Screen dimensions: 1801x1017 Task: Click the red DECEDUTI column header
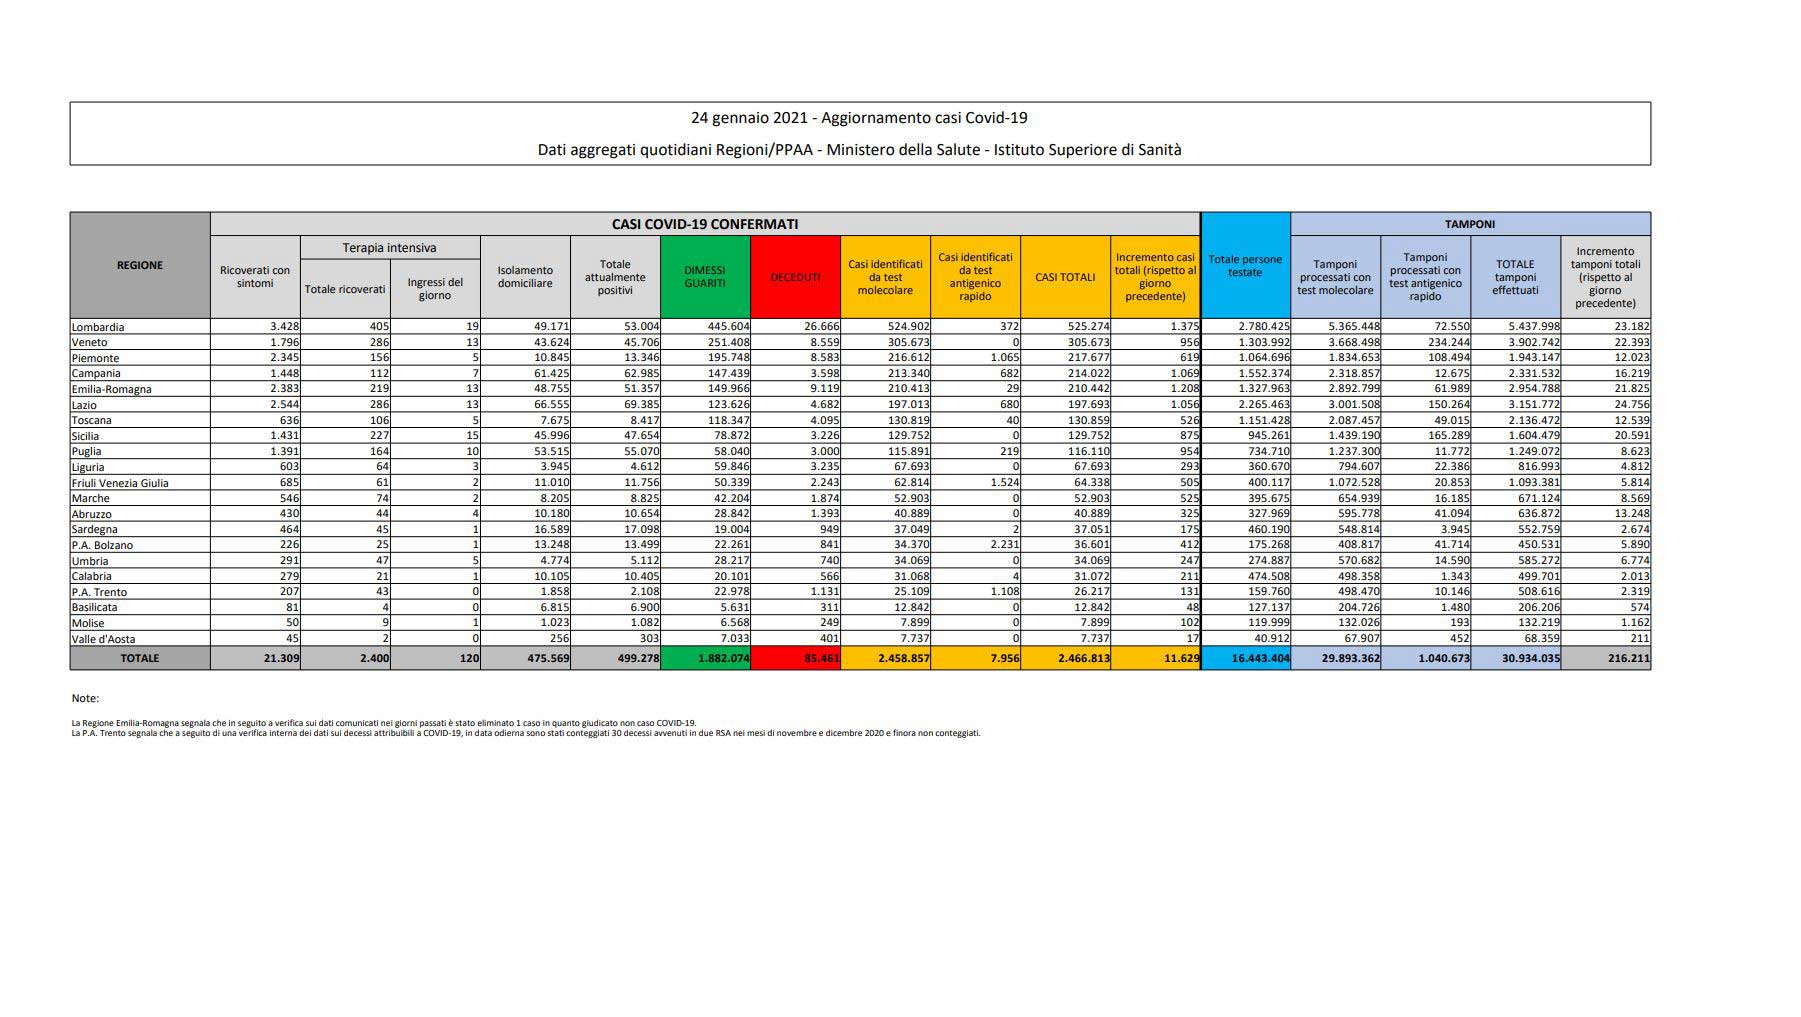(x=795, y=277)
